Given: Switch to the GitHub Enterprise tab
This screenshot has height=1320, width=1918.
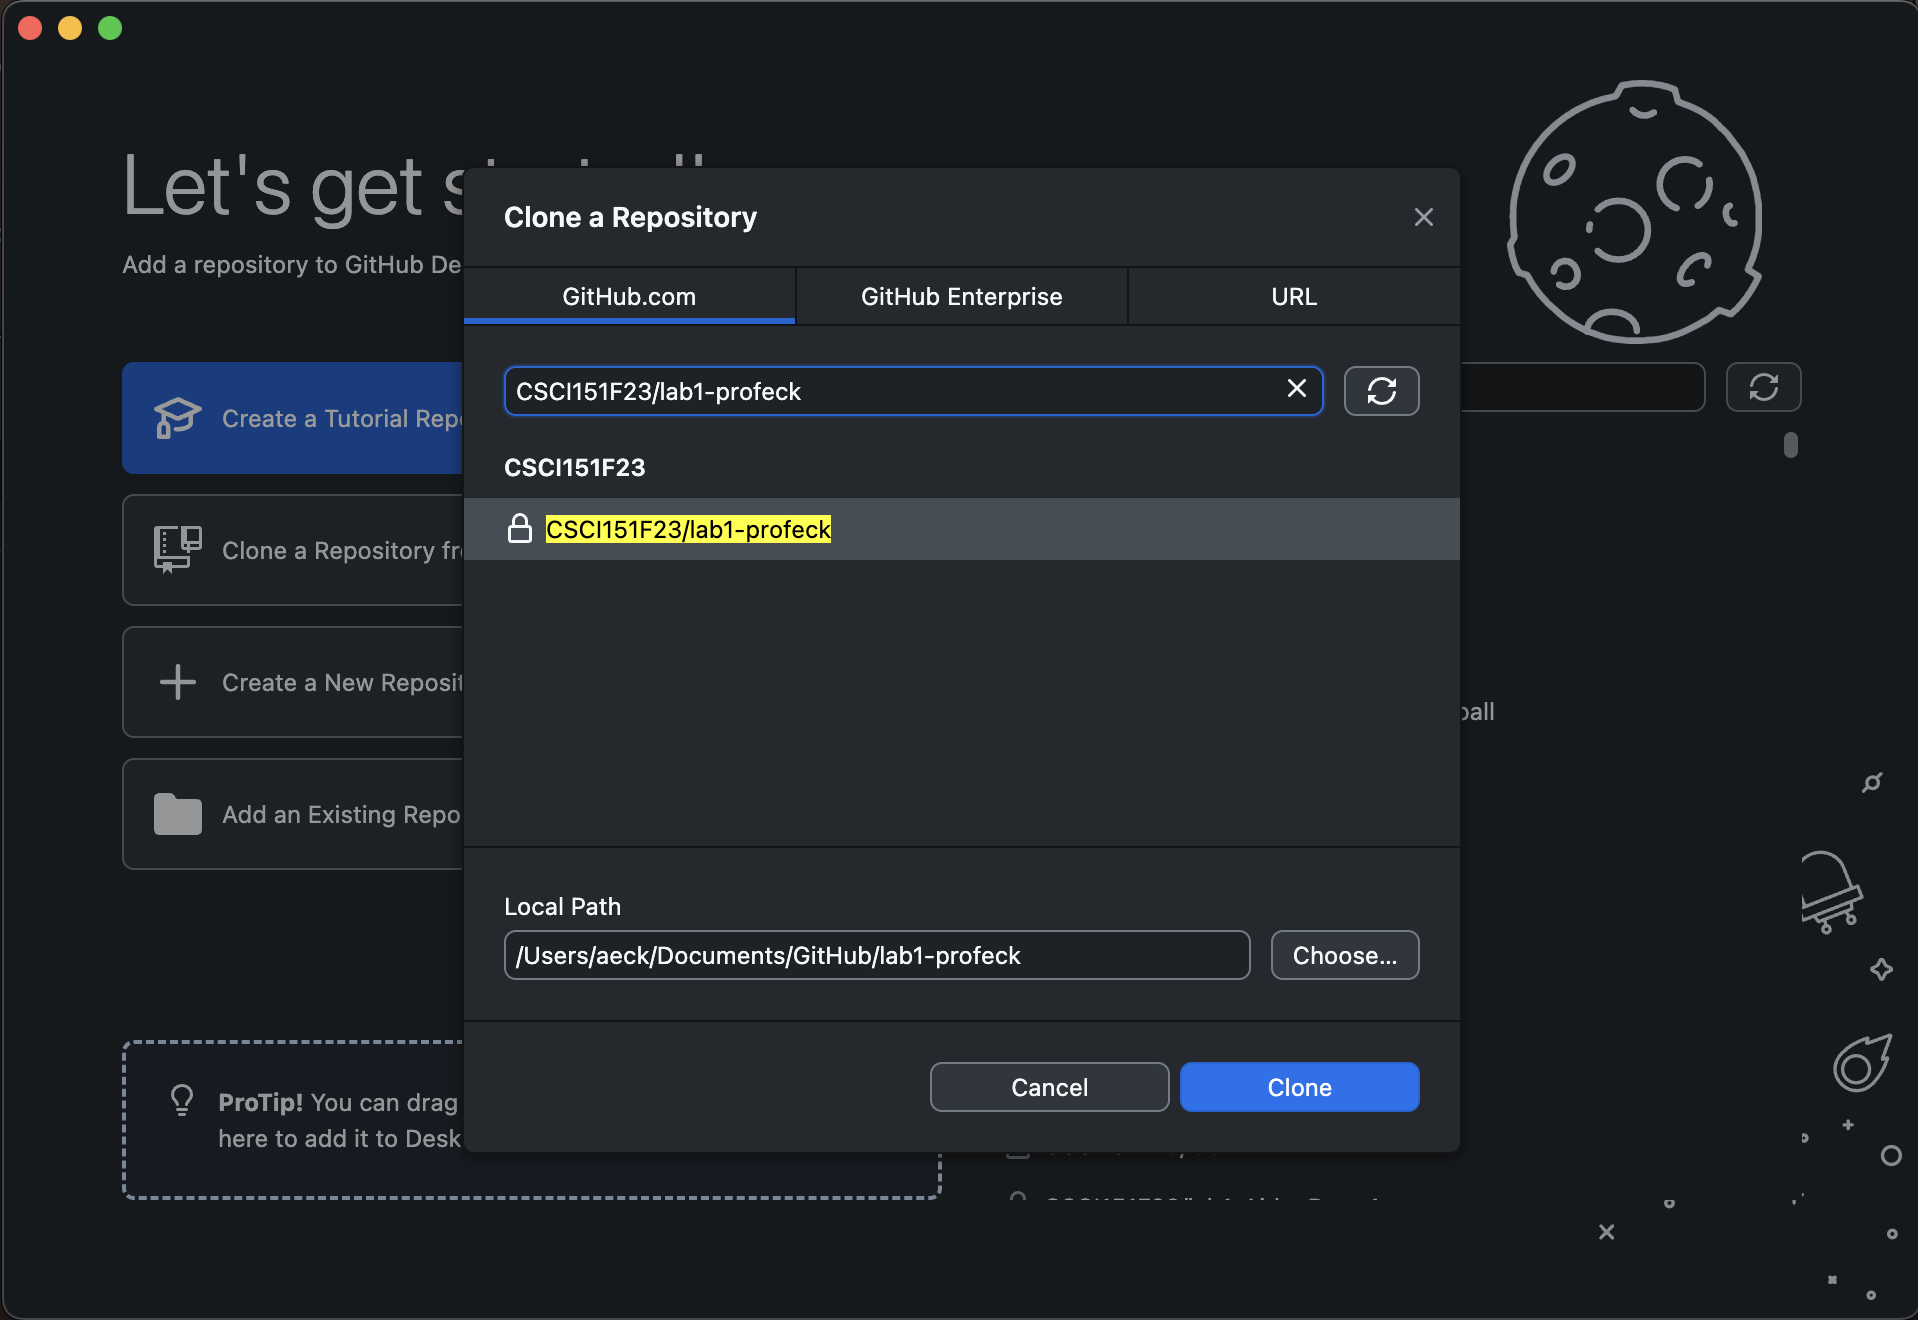Looking at the screenshot, I should pyautogui.click(x=961, y=297).
